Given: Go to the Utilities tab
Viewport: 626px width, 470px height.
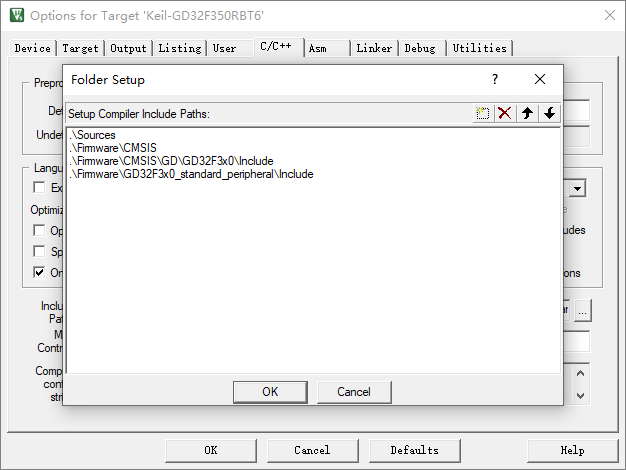Looking at the screenshot, I should [480, 48].
